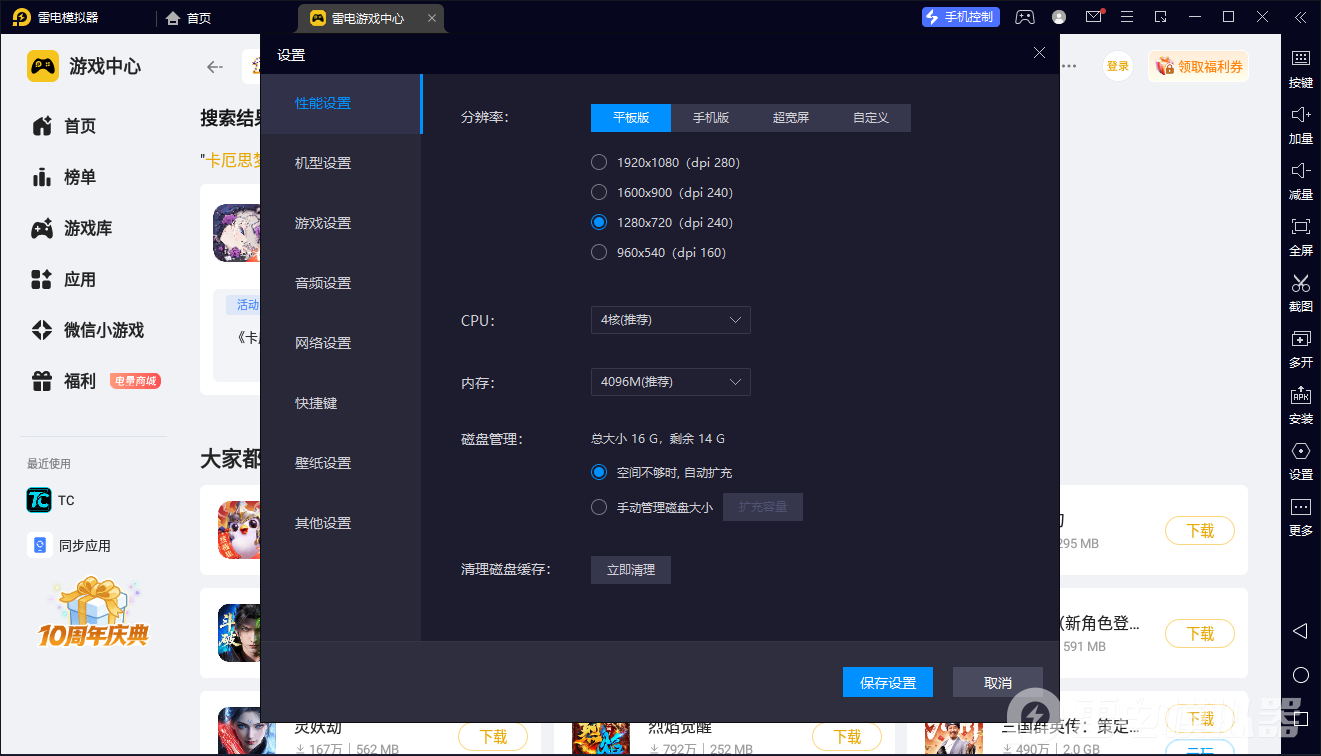Toggle 全屏 fullscreen mode
The image size is (1321, 756).
(x=1300, y=235)
